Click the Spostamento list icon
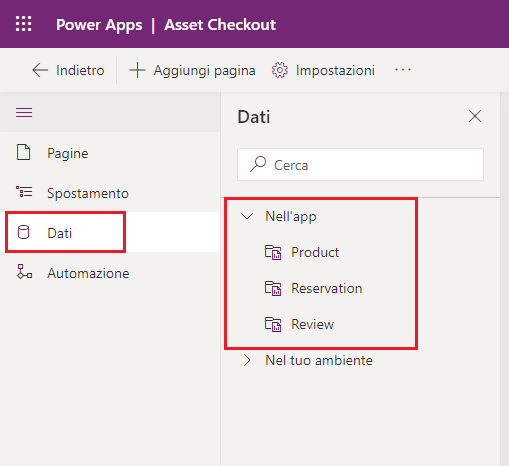The height and width of the screenshot is (466, 509). click(24, 192)
